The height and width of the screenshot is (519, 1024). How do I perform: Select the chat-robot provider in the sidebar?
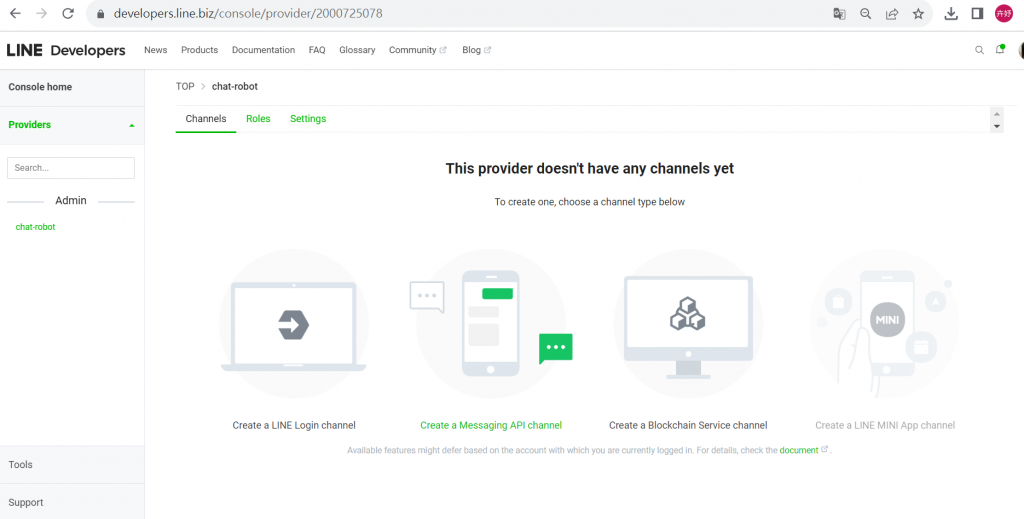click(35, 227)
